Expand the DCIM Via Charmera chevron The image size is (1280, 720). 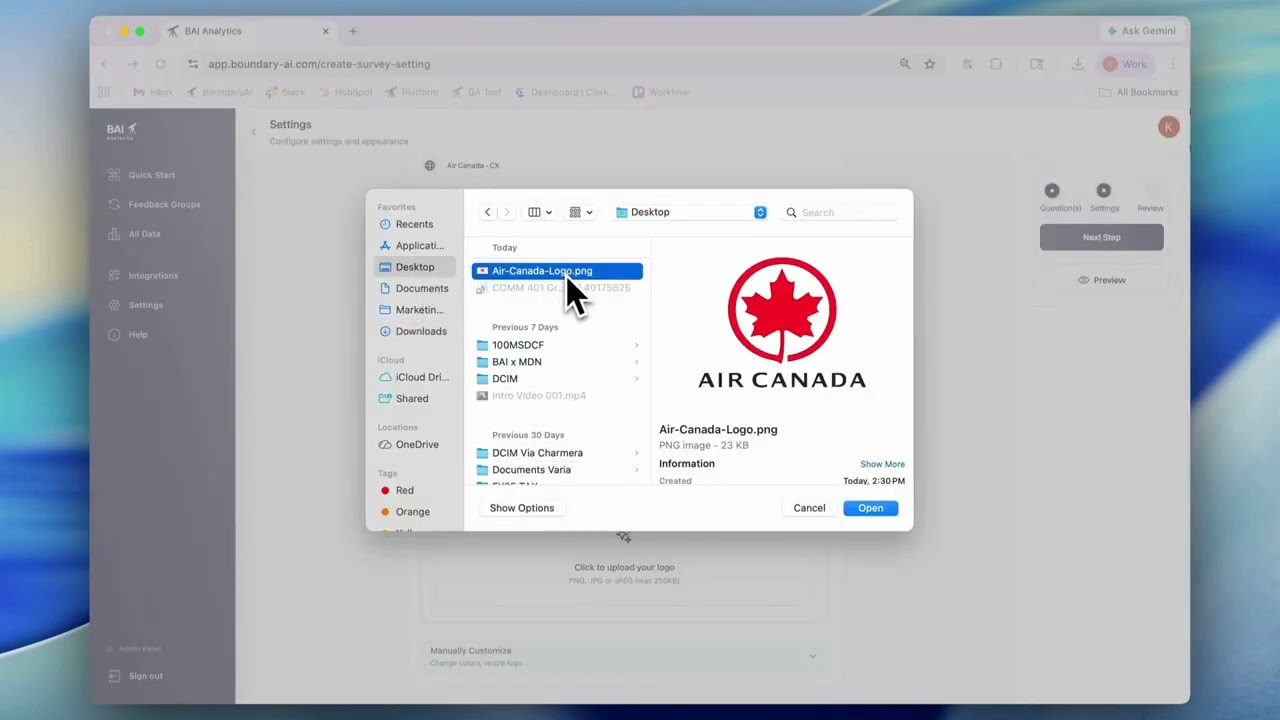(636, 453)
